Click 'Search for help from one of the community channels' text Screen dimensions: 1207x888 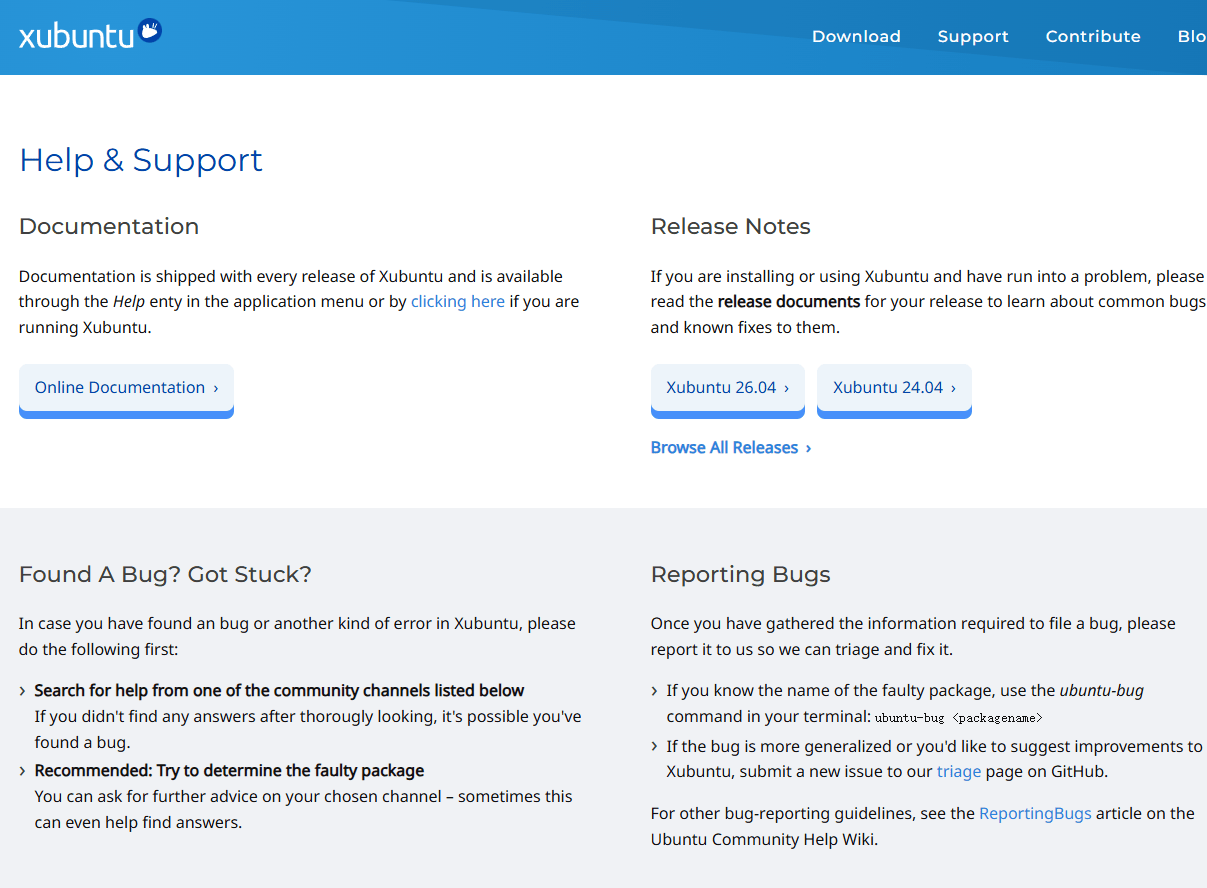point(279,690)
